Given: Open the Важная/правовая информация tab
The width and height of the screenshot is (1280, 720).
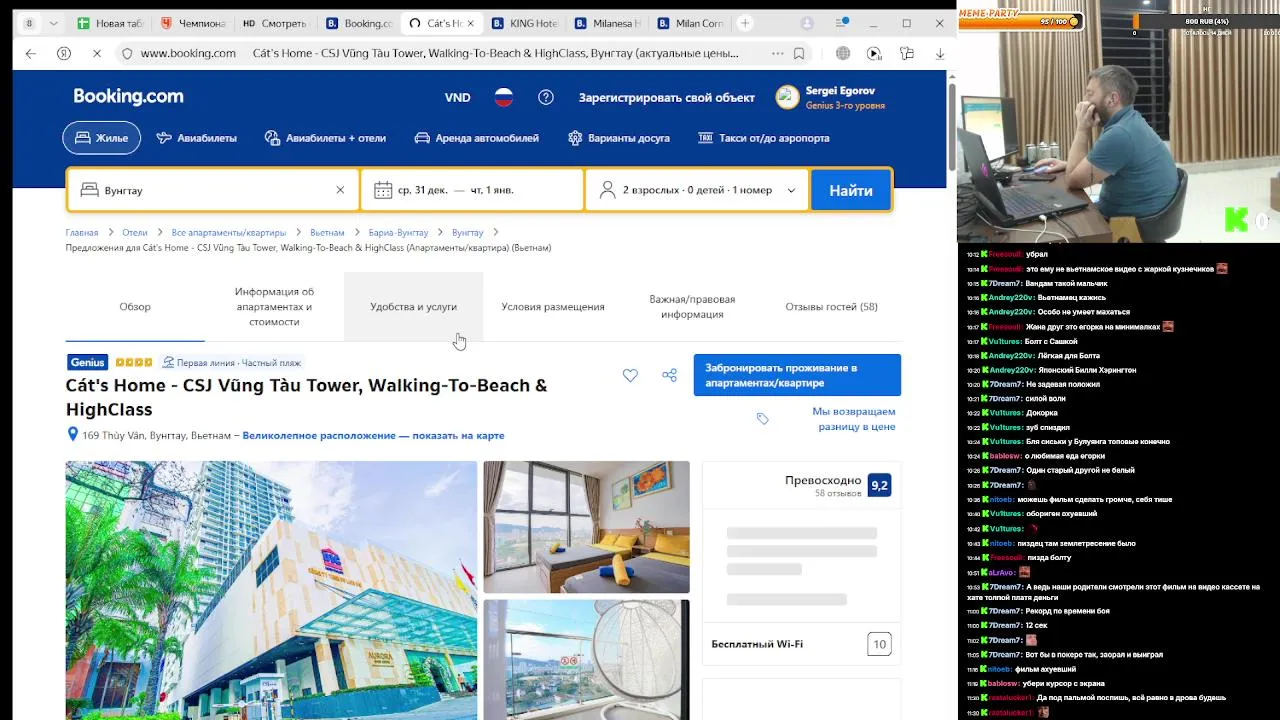Looking at the screenshot, I should tap(692, 307).
